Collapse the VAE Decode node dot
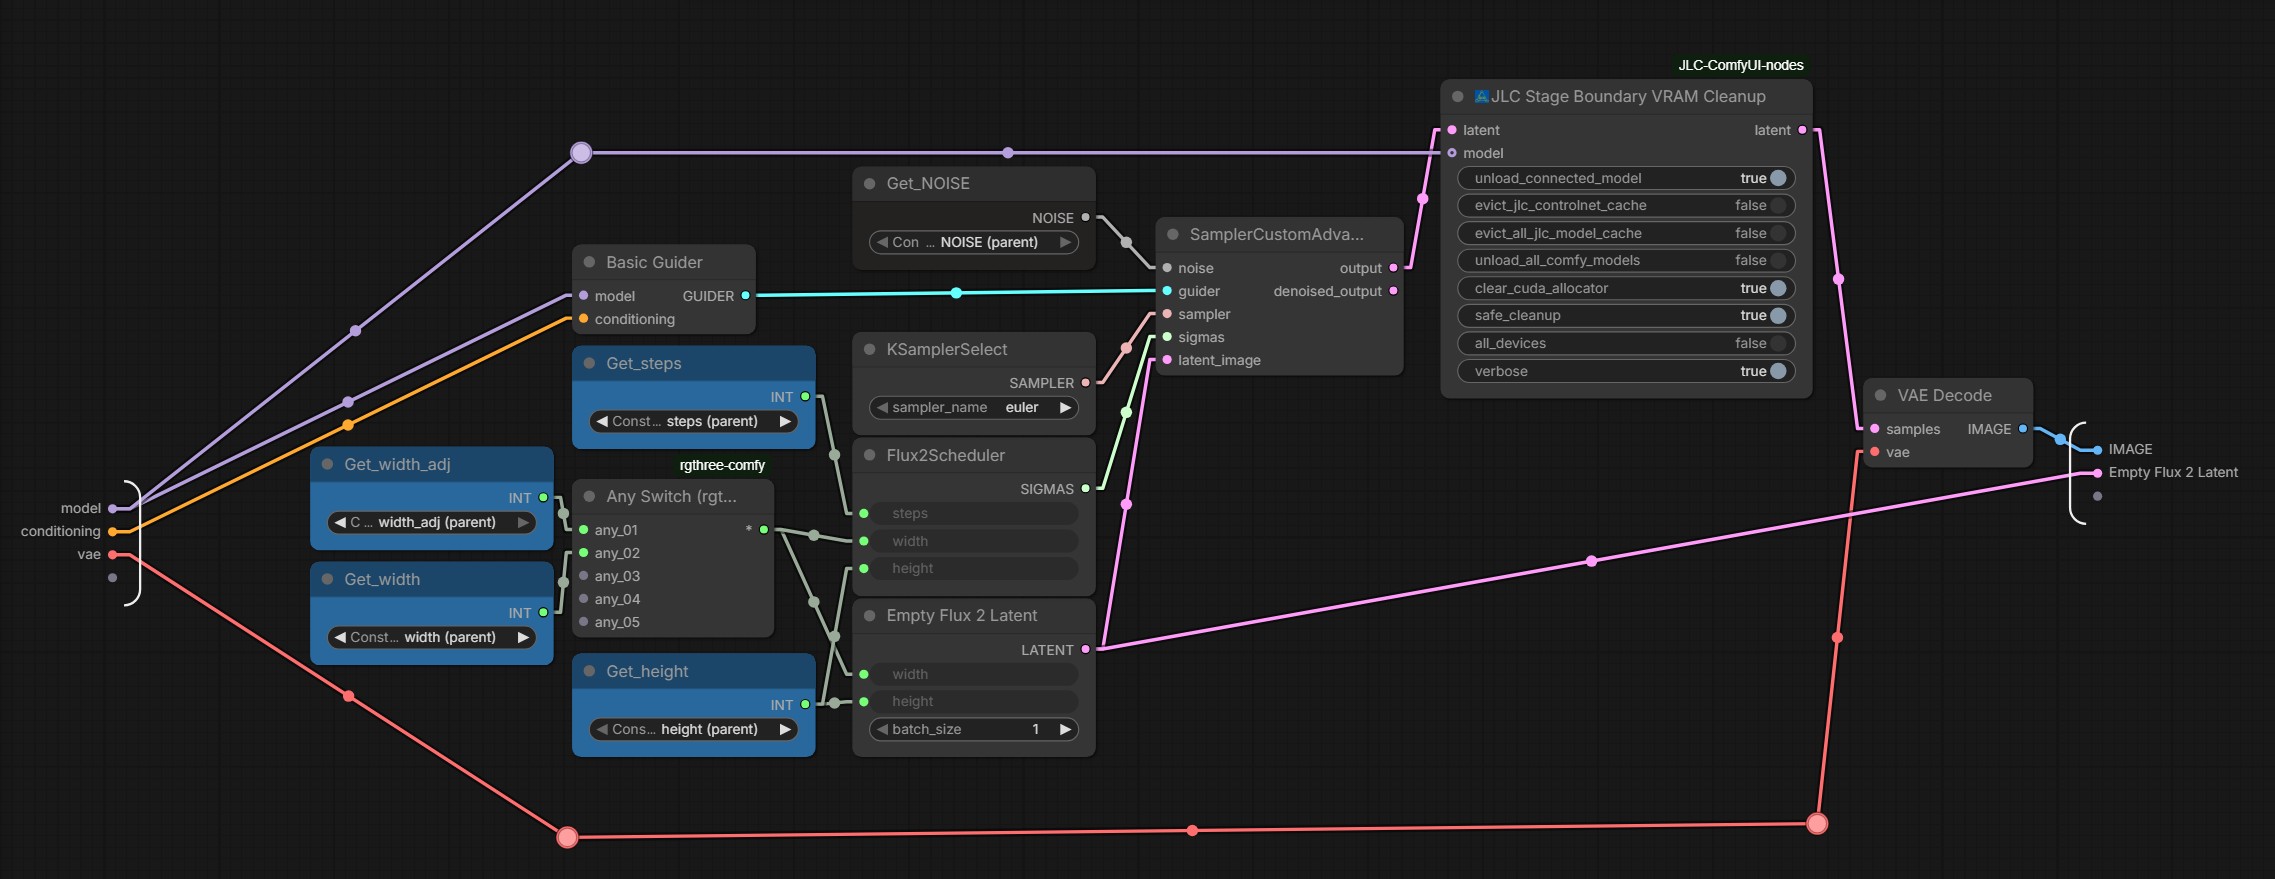The image size is (2275, 879). click(1880, 395)
